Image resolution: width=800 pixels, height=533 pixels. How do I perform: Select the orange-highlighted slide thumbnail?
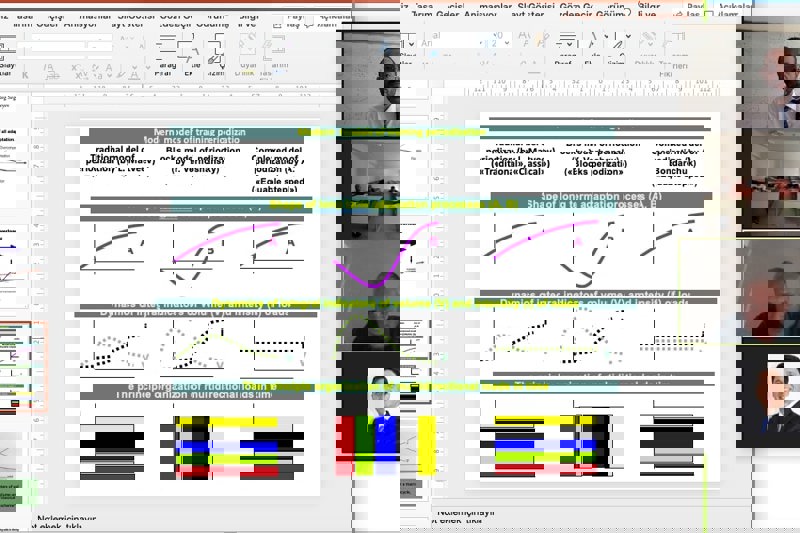(x=23, y=366)
